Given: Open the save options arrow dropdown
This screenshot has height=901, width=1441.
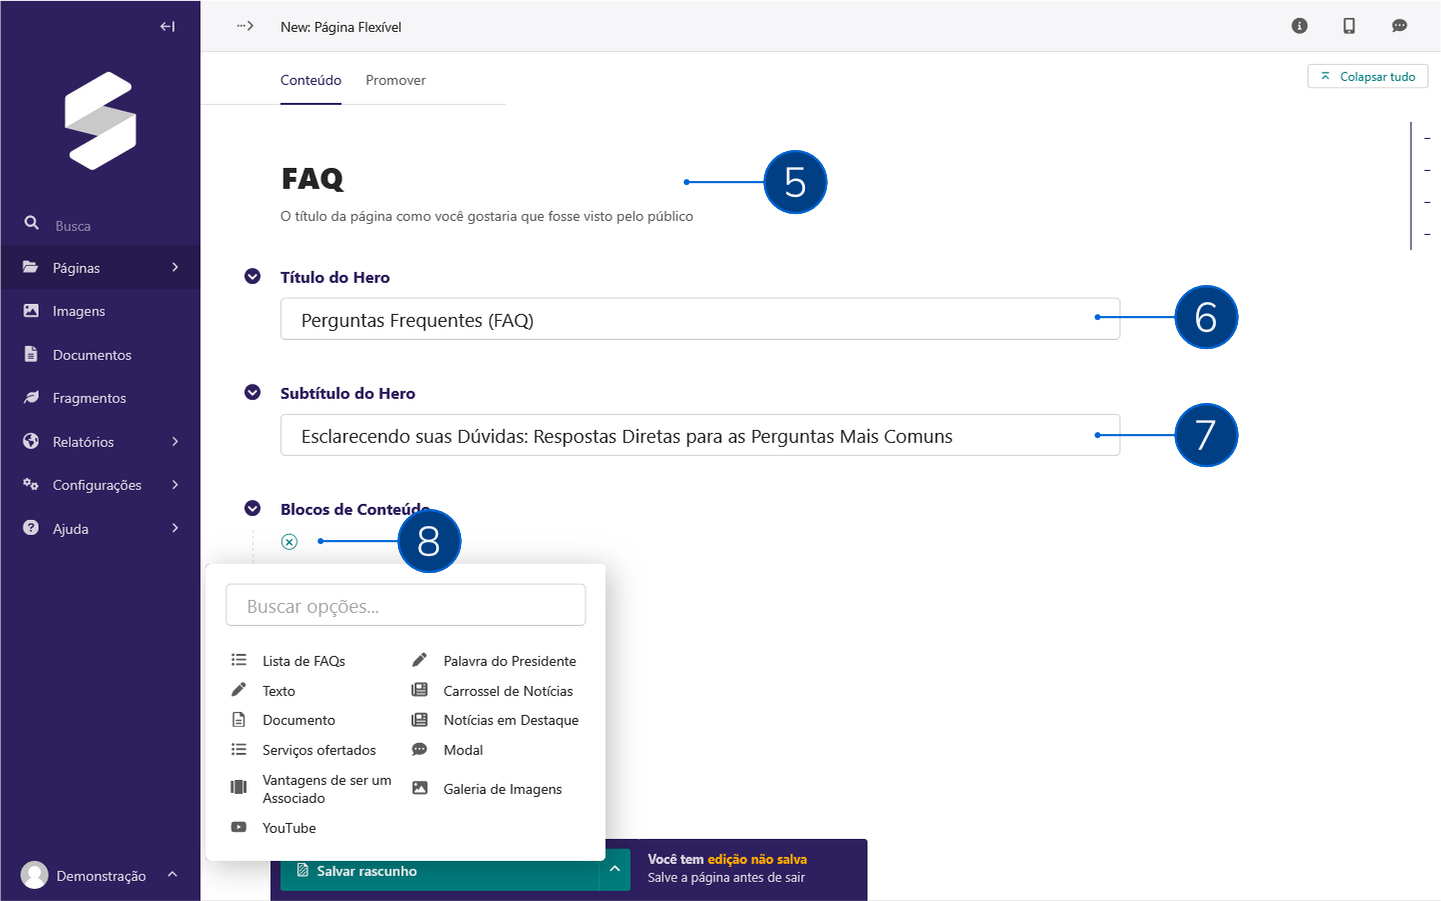Looking at the screenshot, I should tap(615, 870).
